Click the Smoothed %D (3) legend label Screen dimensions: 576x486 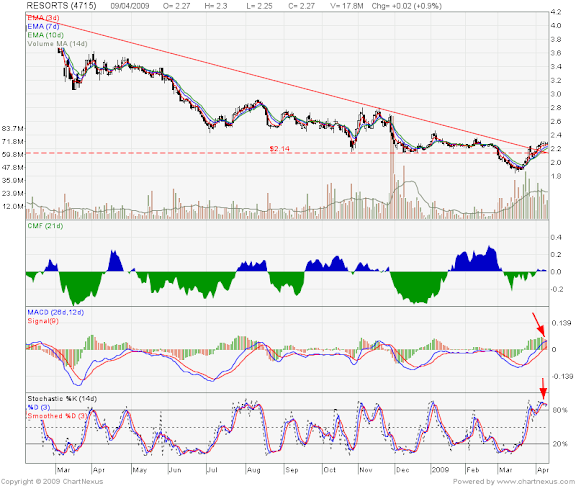(57, 416)
